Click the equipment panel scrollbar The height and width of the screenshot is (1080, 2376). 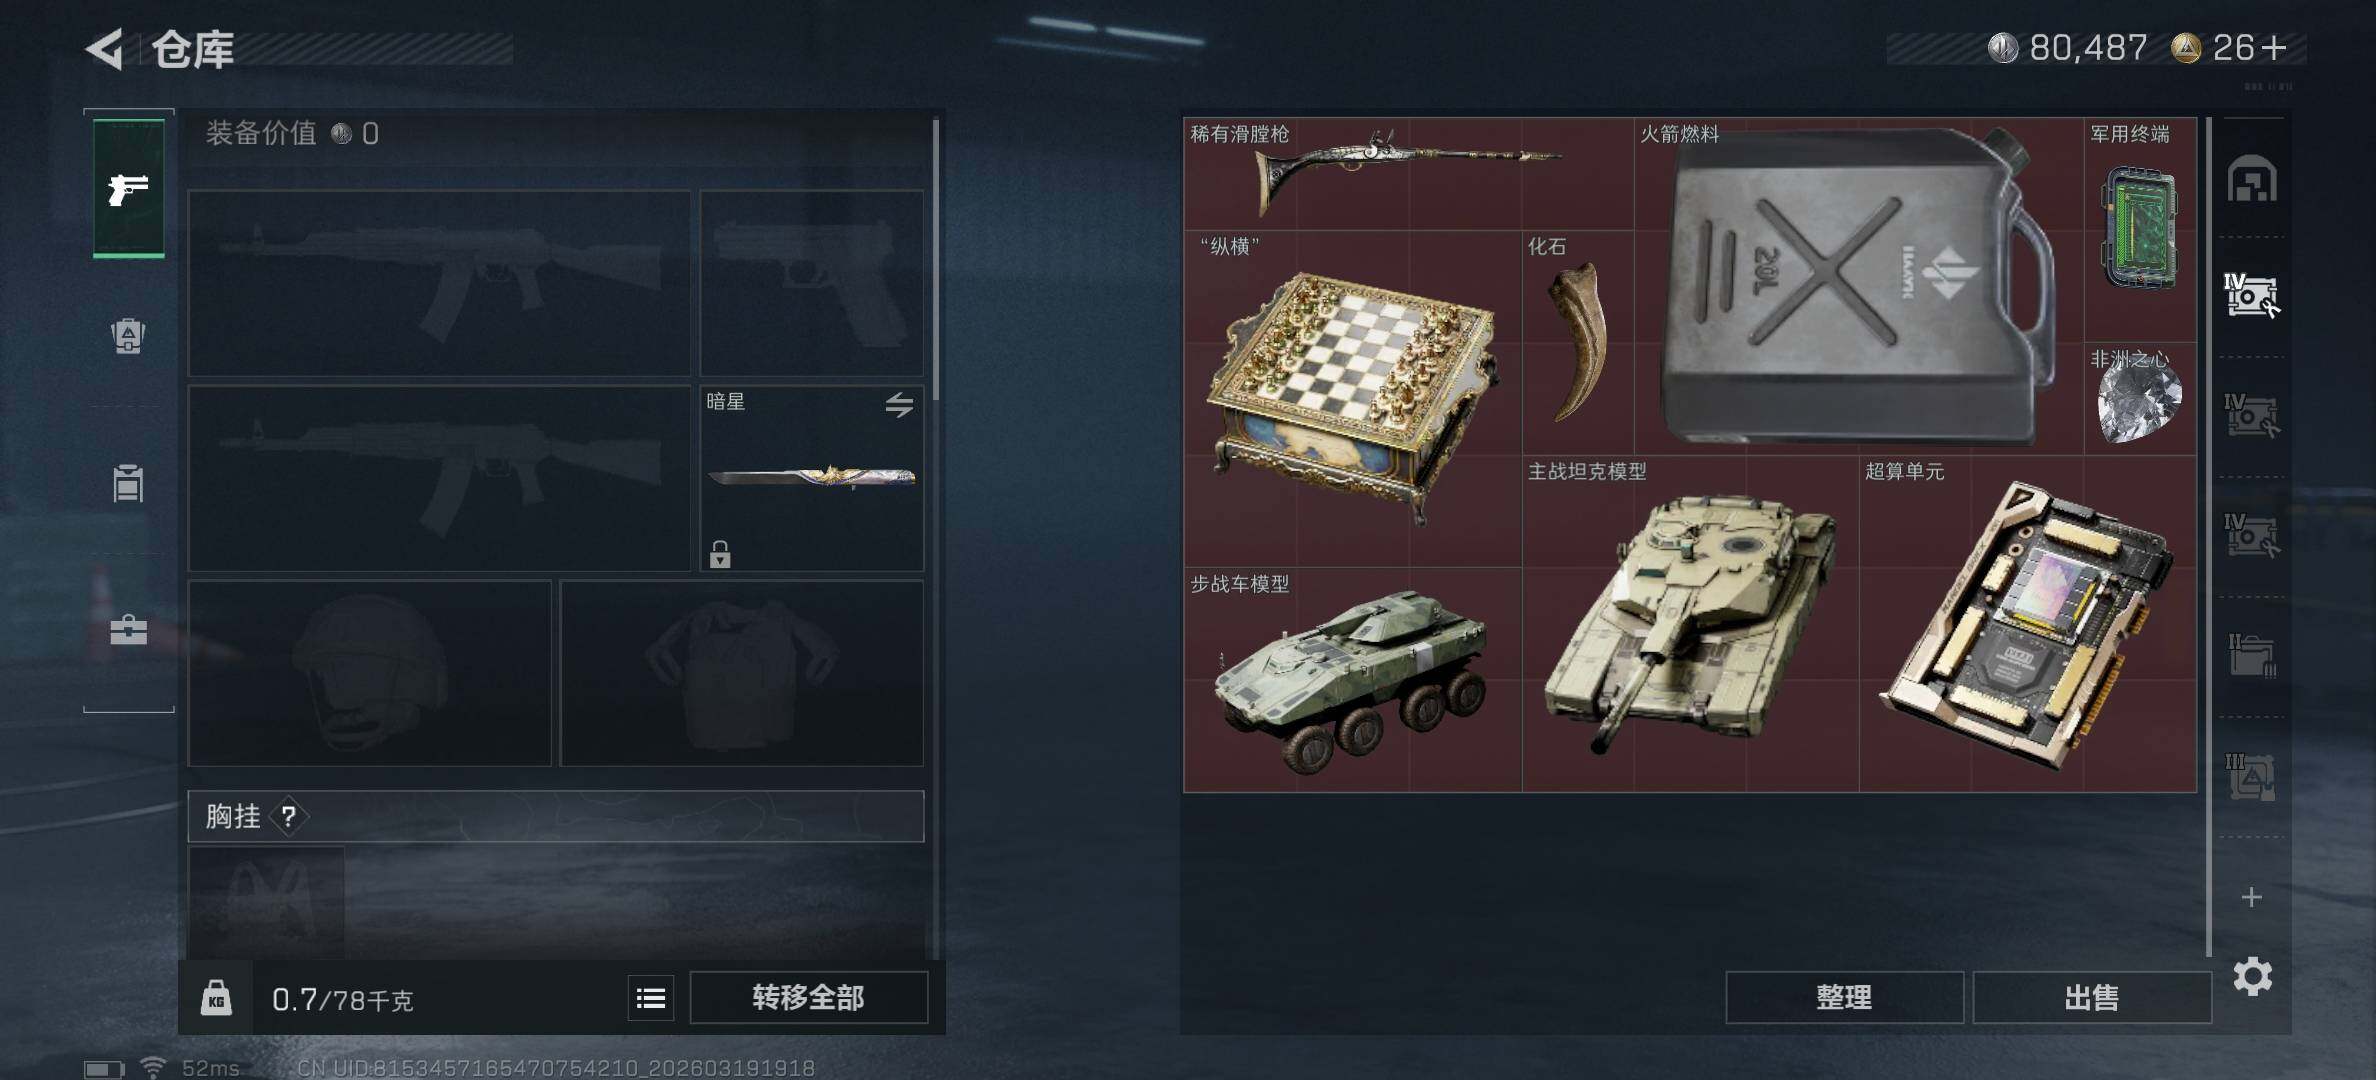click(x=936, y=260)
